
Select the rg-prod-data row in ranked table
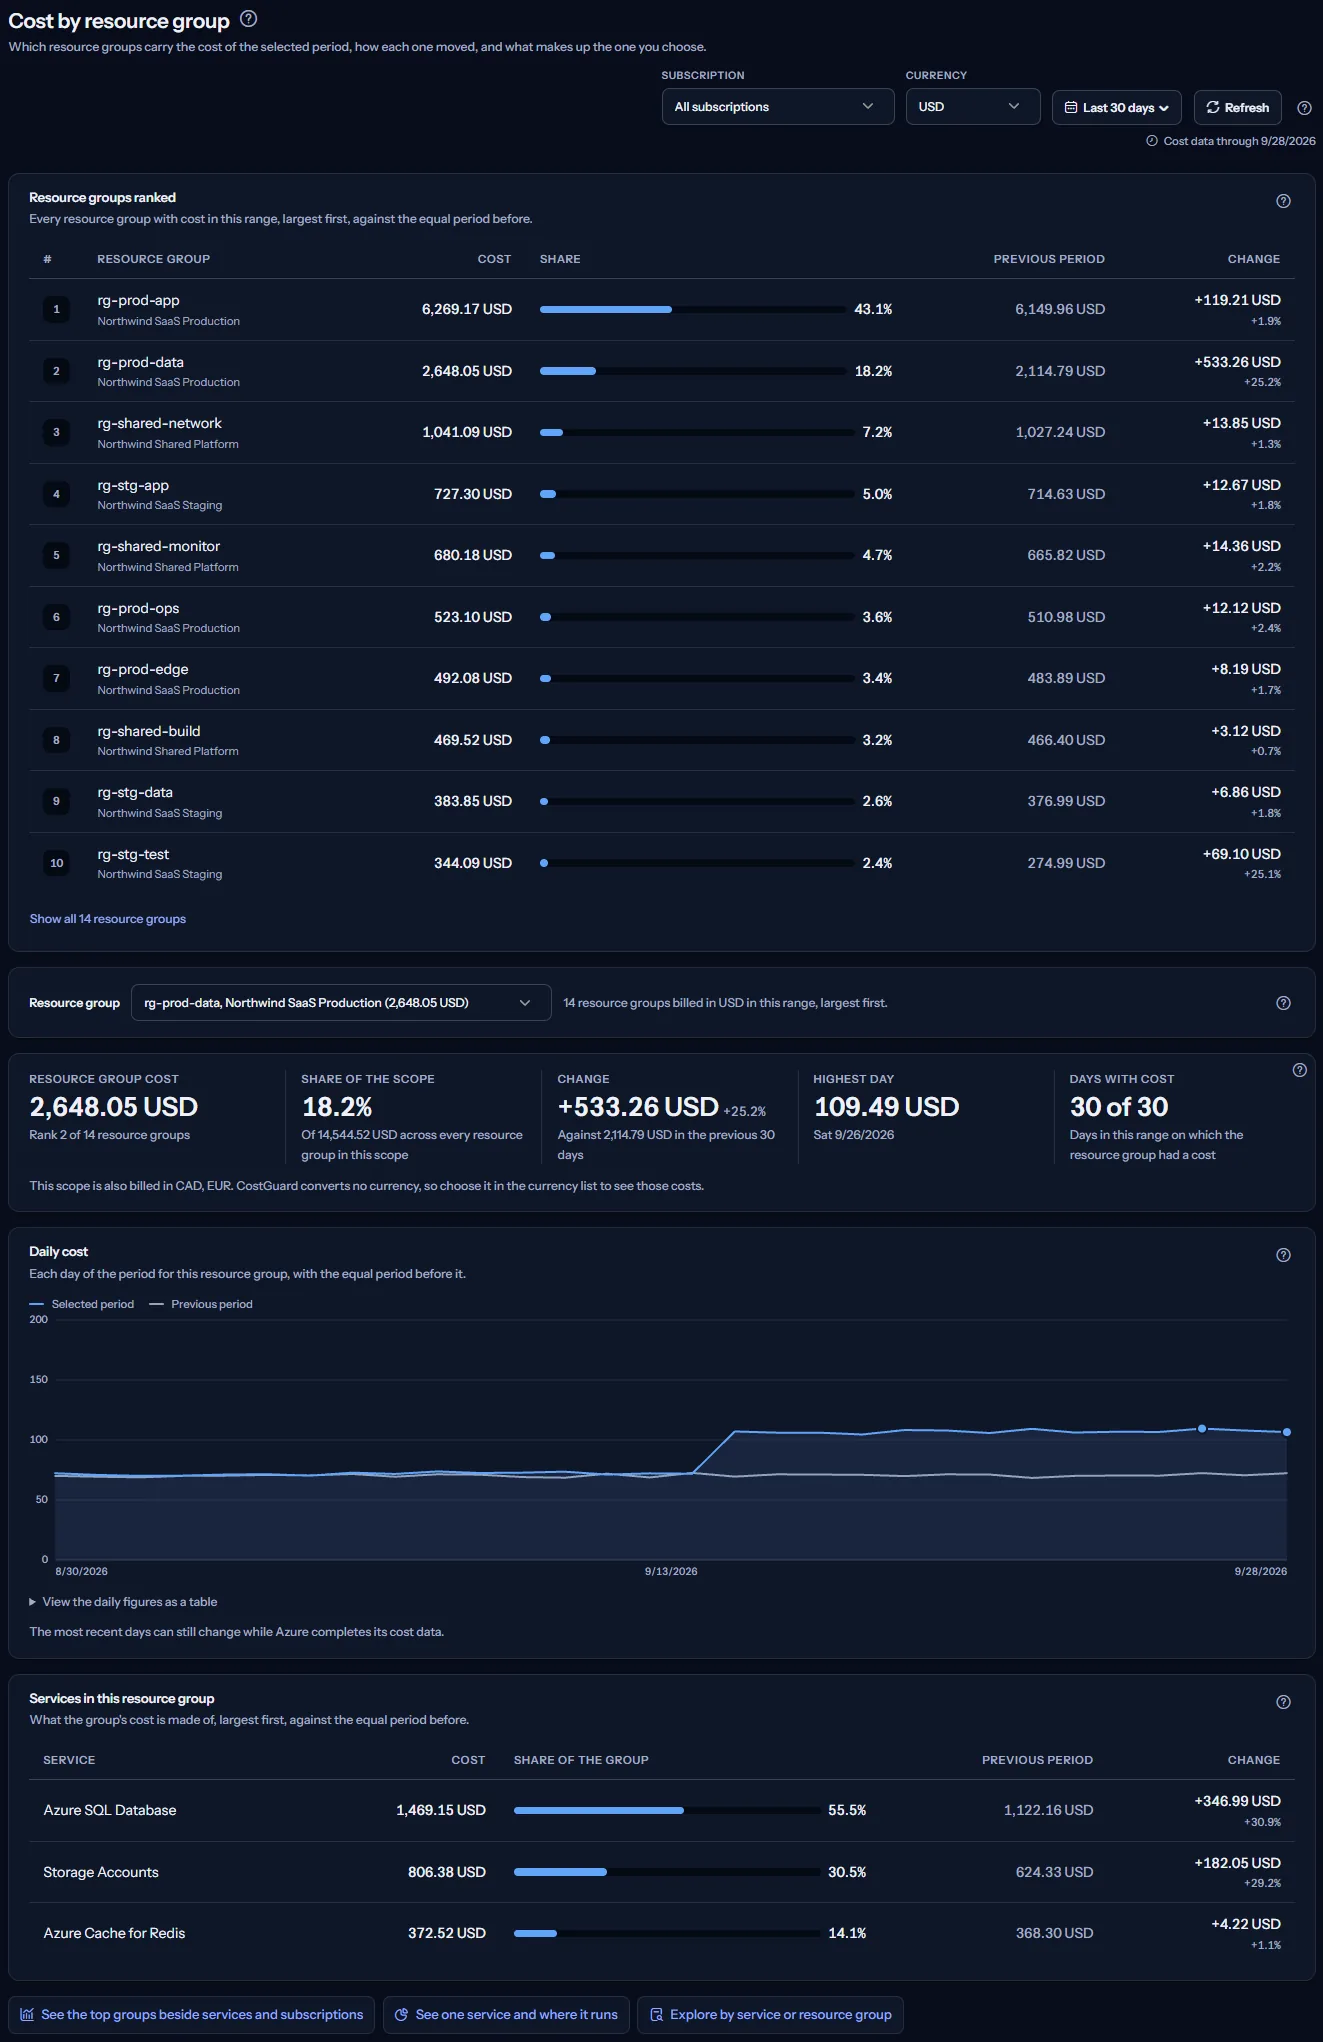pos(662,371)
